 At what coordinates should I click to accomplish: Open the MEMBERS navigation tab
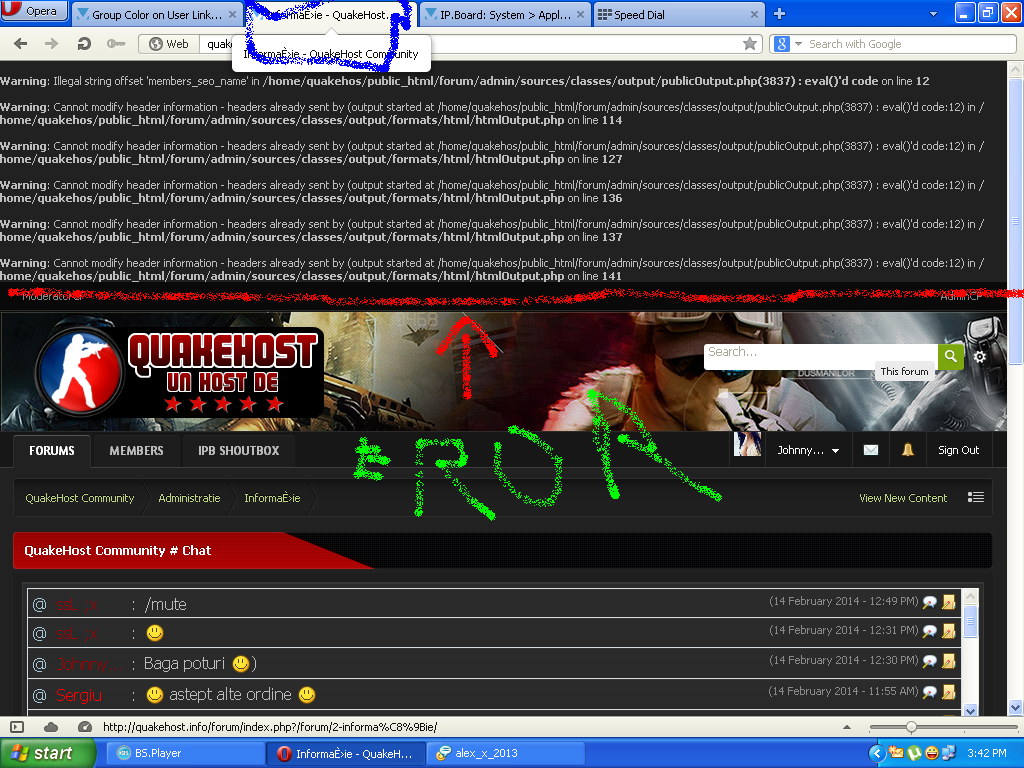tap(136, 451)
